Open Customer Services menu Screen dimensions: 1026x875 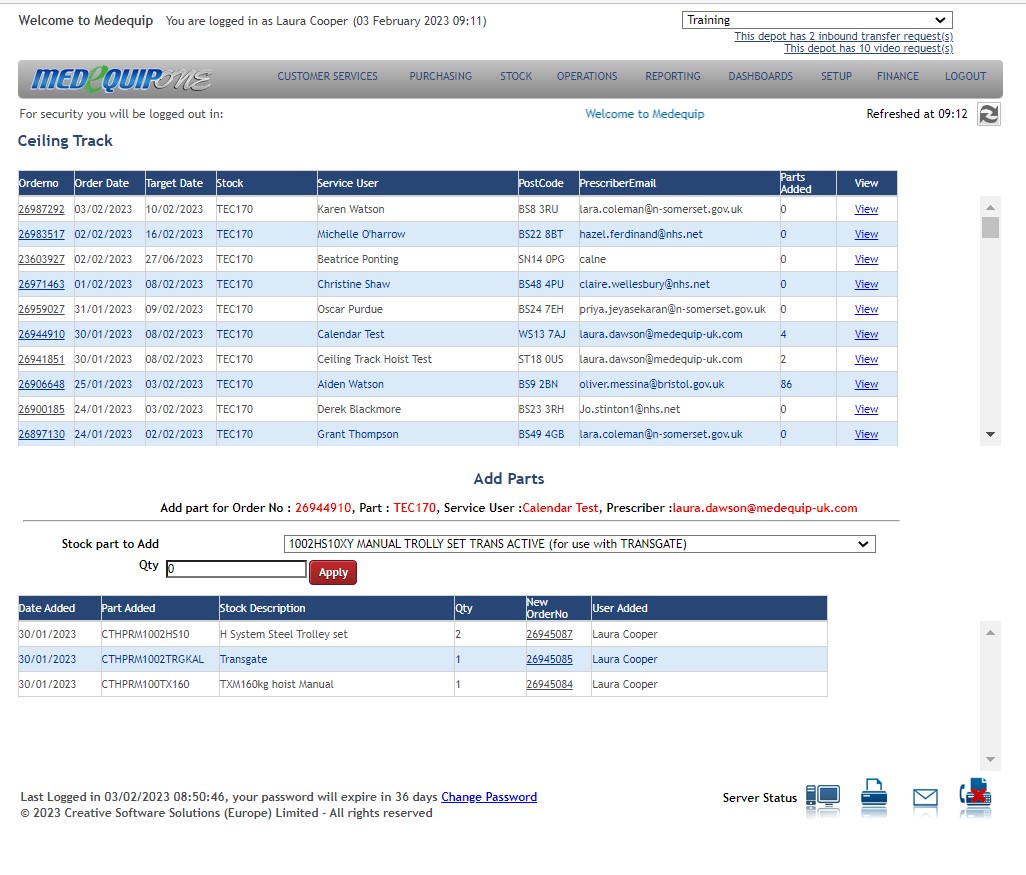[x=327, y=76]
